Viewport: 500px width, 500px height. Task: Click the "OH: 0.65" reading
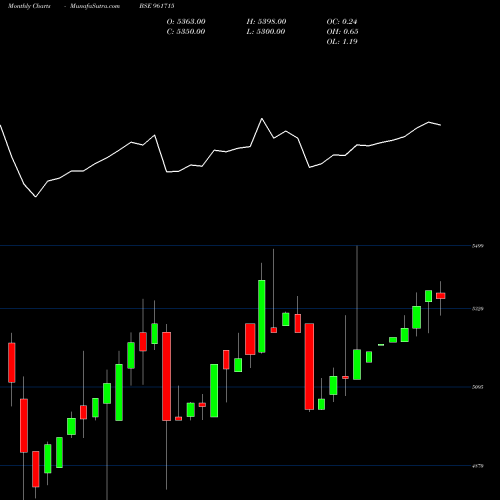pyautogui.click(x=342, y=32)
